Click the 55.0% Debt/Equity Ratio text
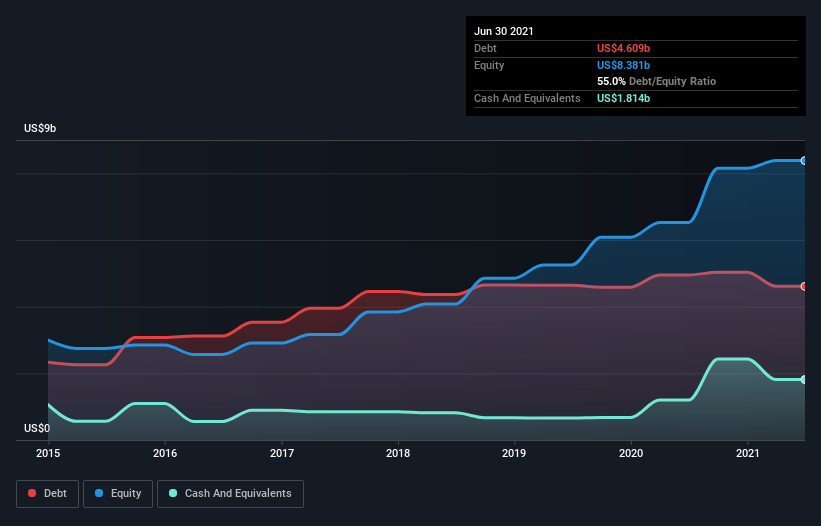821x526 pixels. [x=657, y=81]
